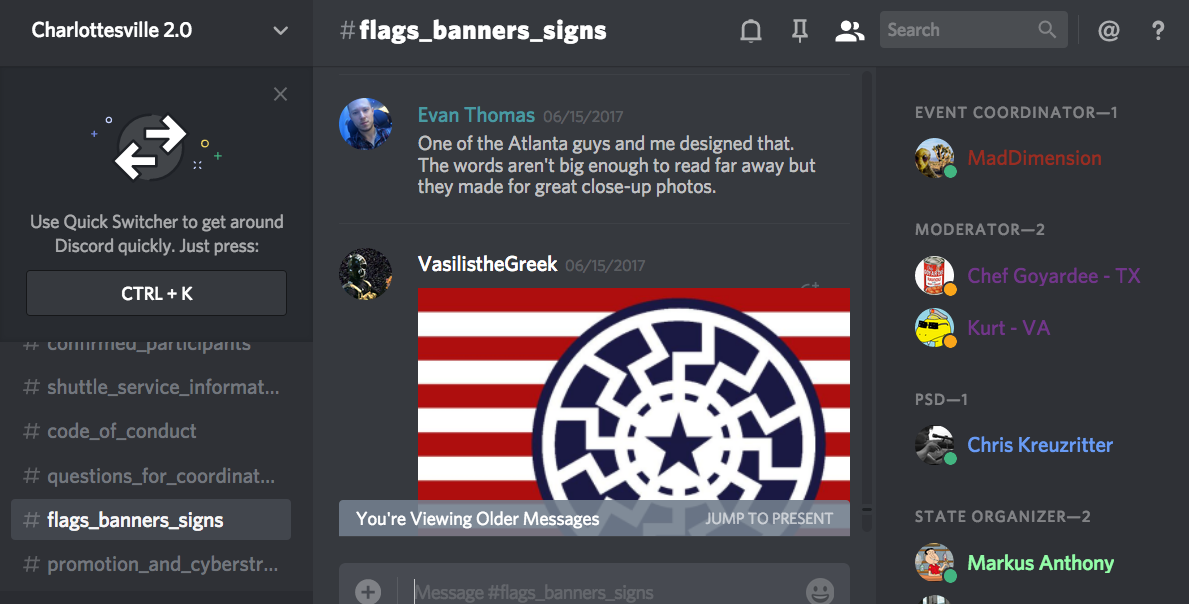Open recent mentions @ icon
The height and width of the screenshot is (604, 1189).
point(1109,30)
